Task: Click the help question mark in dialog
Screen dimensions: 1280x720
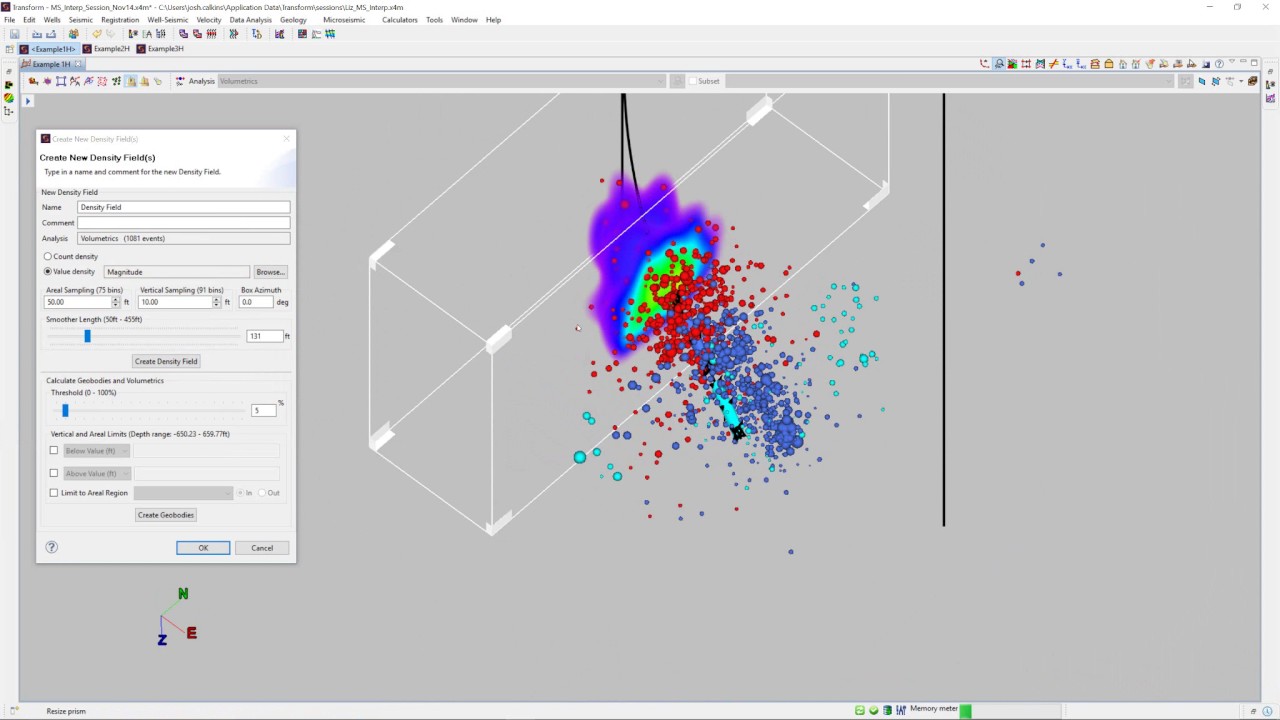Action: click(52, 547)
